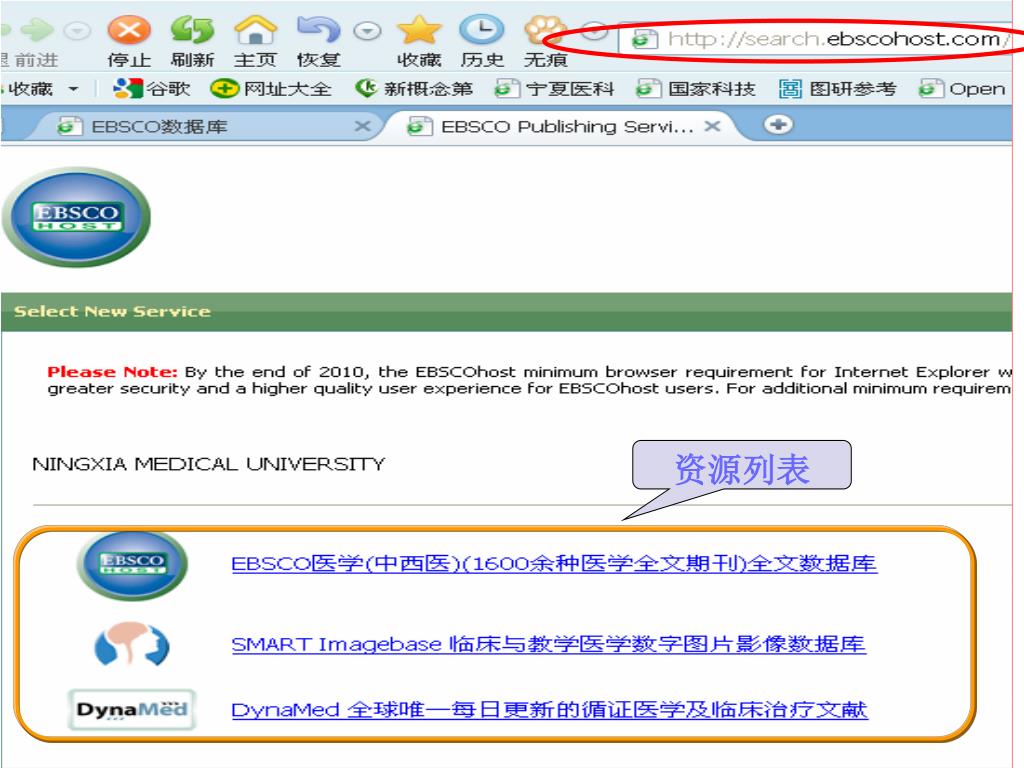Click the 谷歌 bookmark favicon
Image resolution: width=1024 pixels, height=768 pixels.
[127, 88]
